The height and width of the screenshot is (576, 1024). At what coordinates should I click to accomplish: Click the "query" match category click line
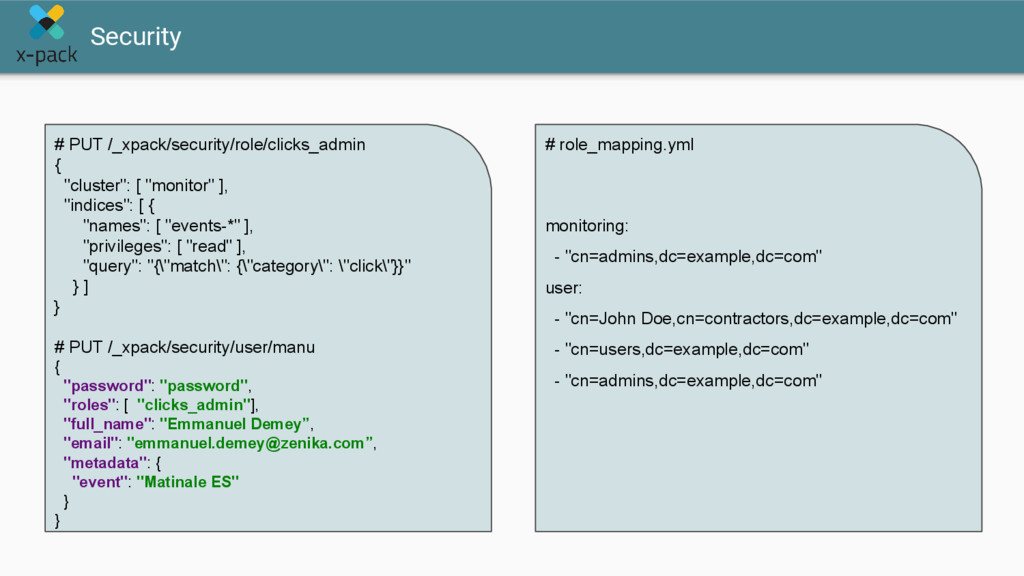click(x=247, y=266)
